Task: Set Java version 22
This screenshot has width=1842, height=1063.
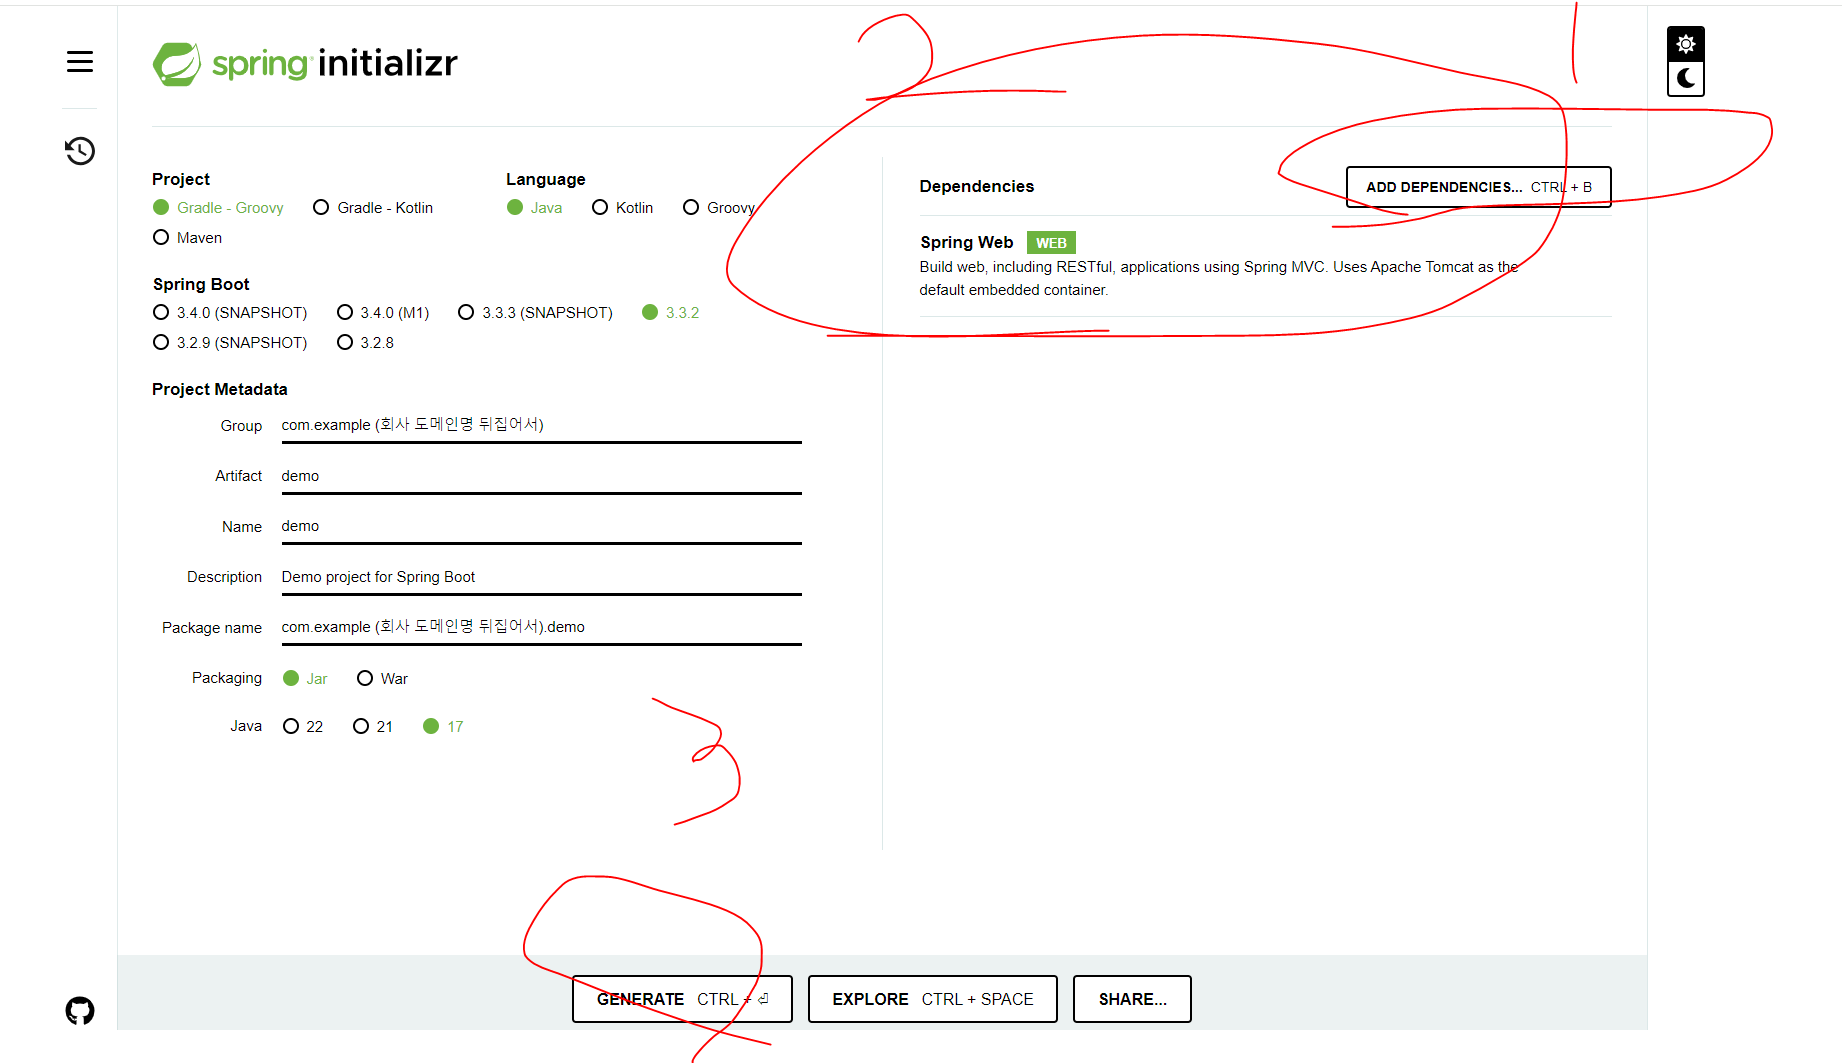Action: (x=303, y=727)
